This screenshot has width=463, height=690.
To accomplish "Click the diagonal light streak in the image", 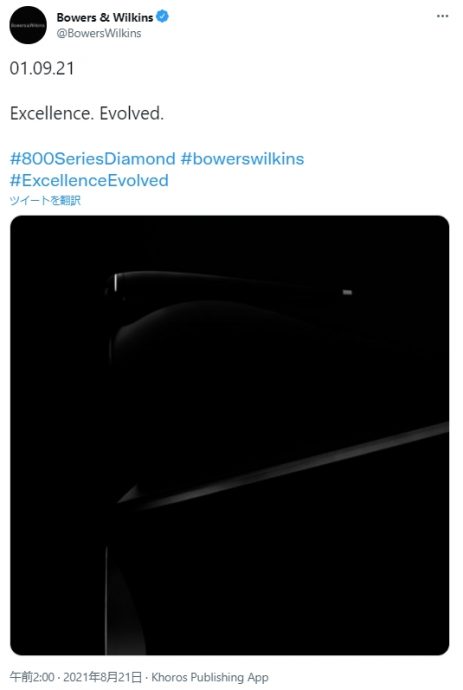I will click(282, 466).
